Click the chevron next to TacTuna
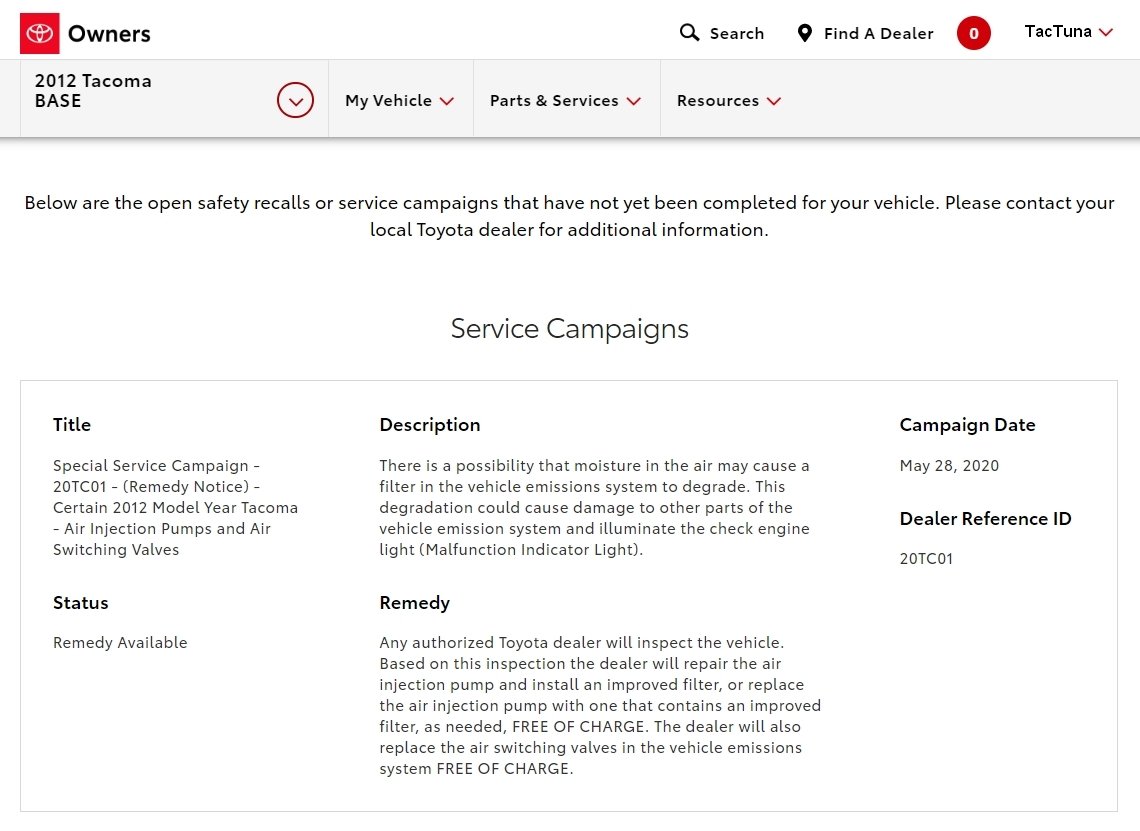This screenshot has height=831, width=1140. [x=1106, y=33]
